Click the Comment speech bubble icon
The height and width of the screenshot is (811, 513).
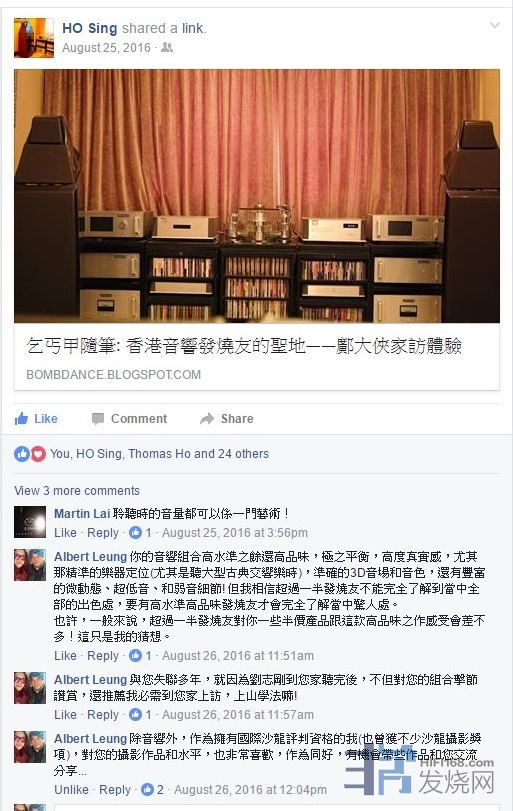point(98,418)
